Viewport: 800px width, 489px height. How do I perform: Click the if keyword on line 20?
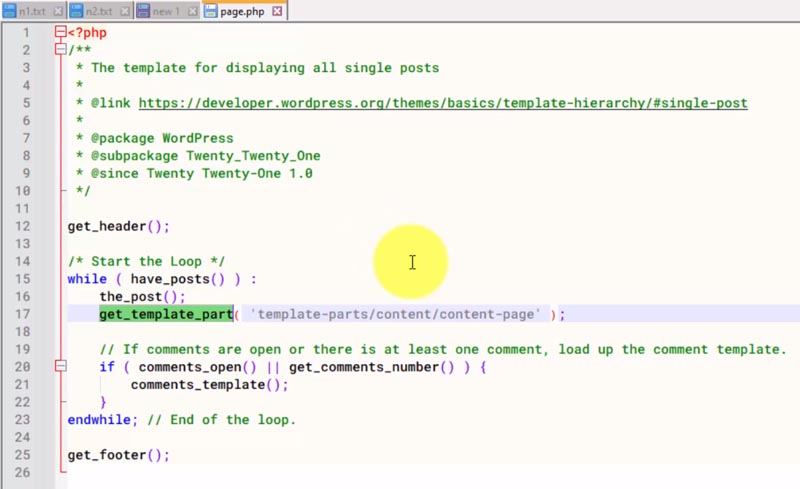tap(107, 367)
